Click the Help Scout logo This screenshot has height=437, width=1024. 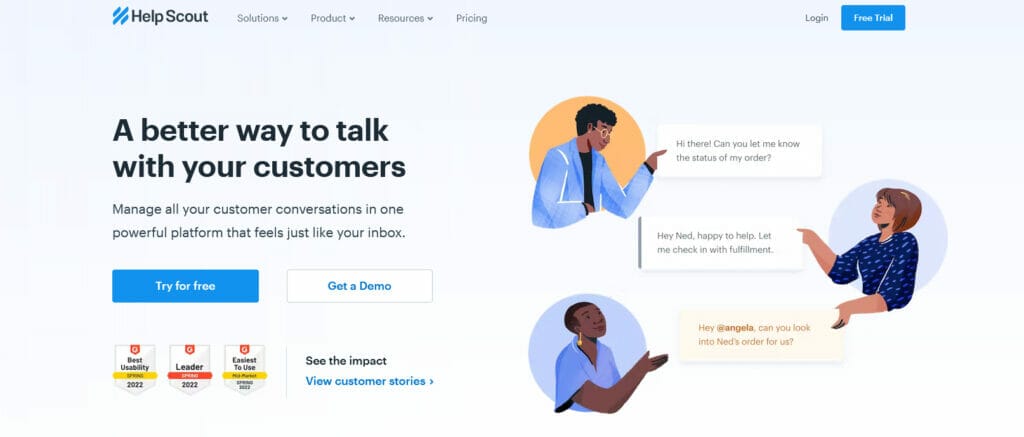pyautogui.click(x=160, y=16)
